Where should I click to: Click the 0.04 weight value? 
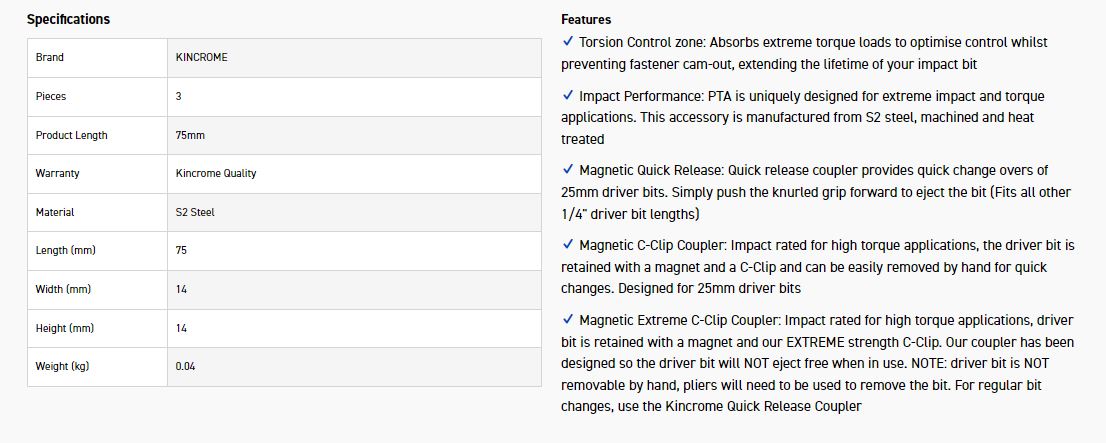coord(185,366)
